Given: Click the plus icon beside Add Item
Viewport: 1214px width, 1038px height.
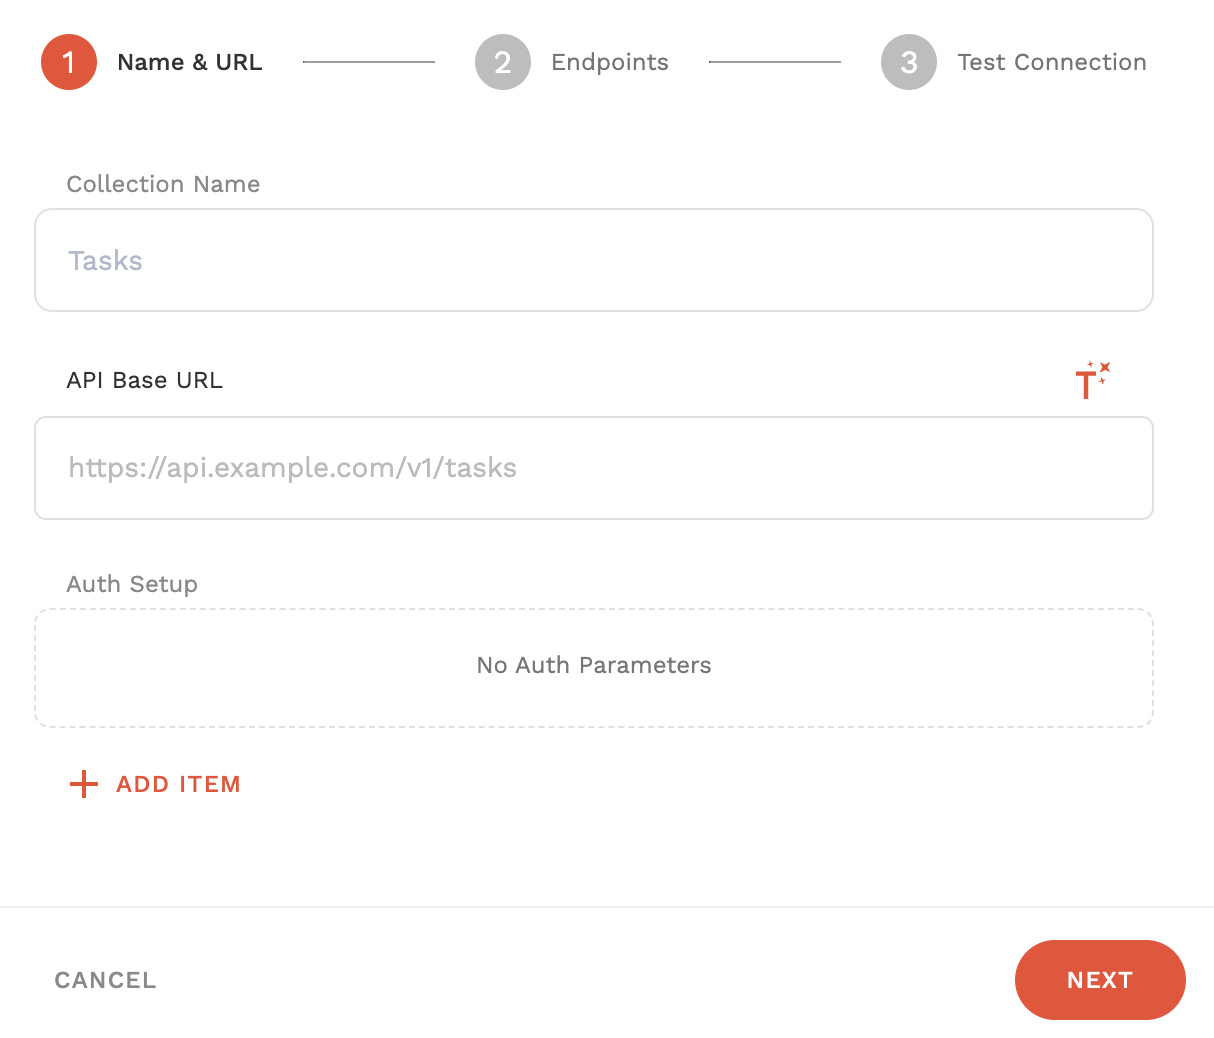Looking at the screenshot, I should point(84,784).
